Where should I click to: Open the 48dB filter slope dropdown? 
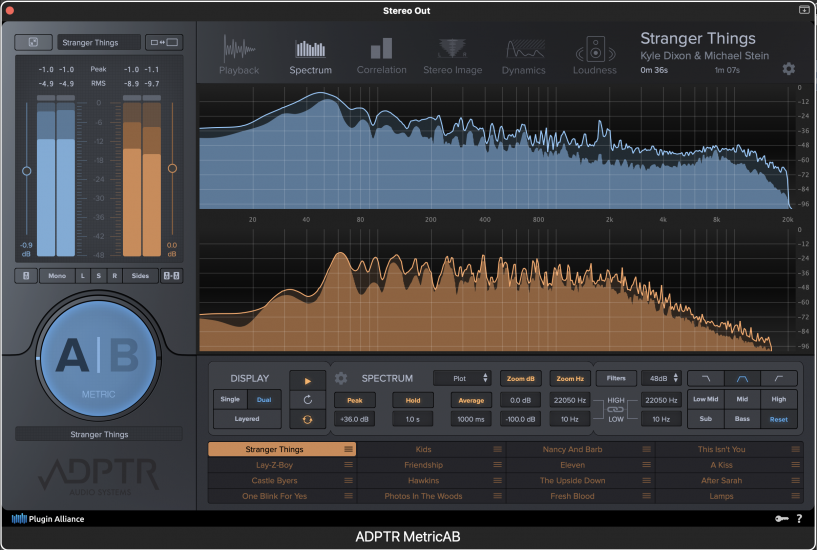[661, 379]
